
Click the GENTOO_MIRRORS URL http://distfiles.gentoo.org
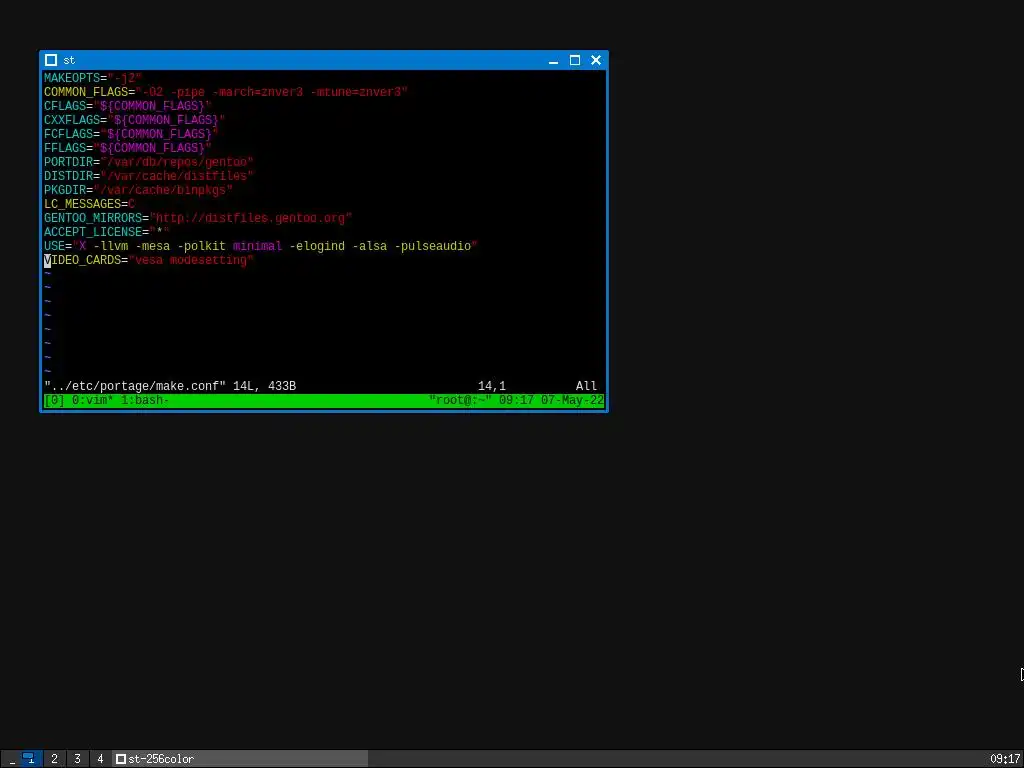coord(251,218)
